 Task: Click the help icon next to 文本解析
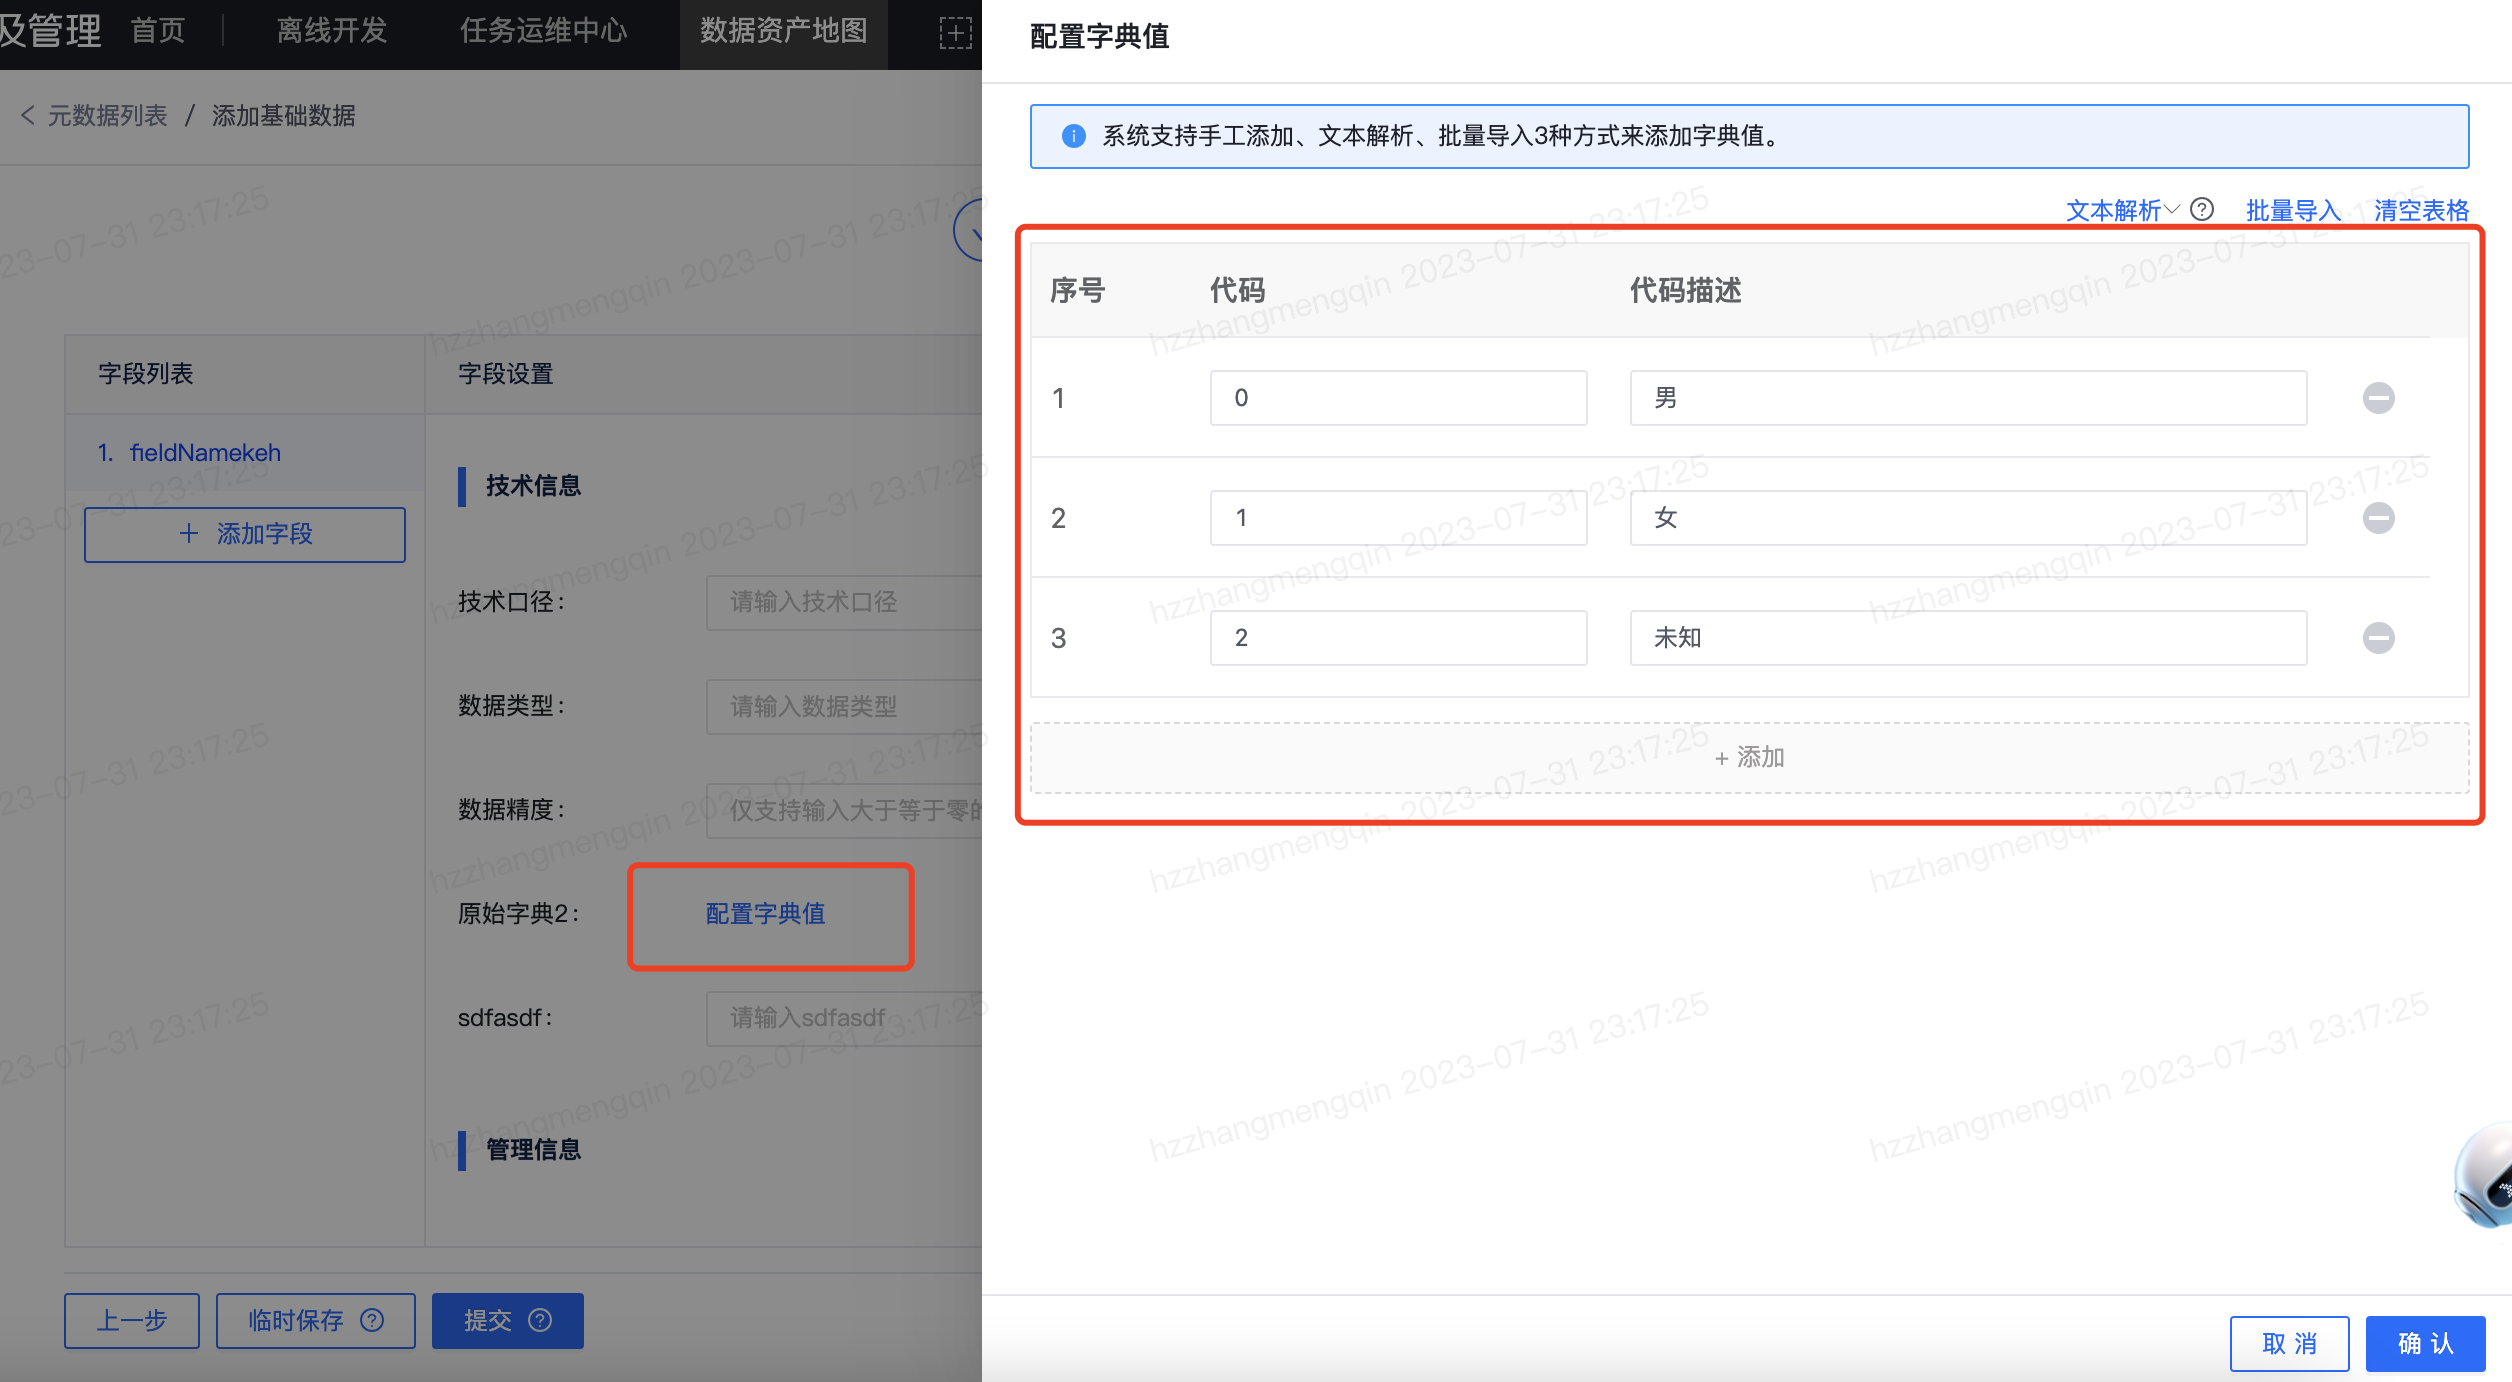pyautogui.click(x=2202, y=209)
